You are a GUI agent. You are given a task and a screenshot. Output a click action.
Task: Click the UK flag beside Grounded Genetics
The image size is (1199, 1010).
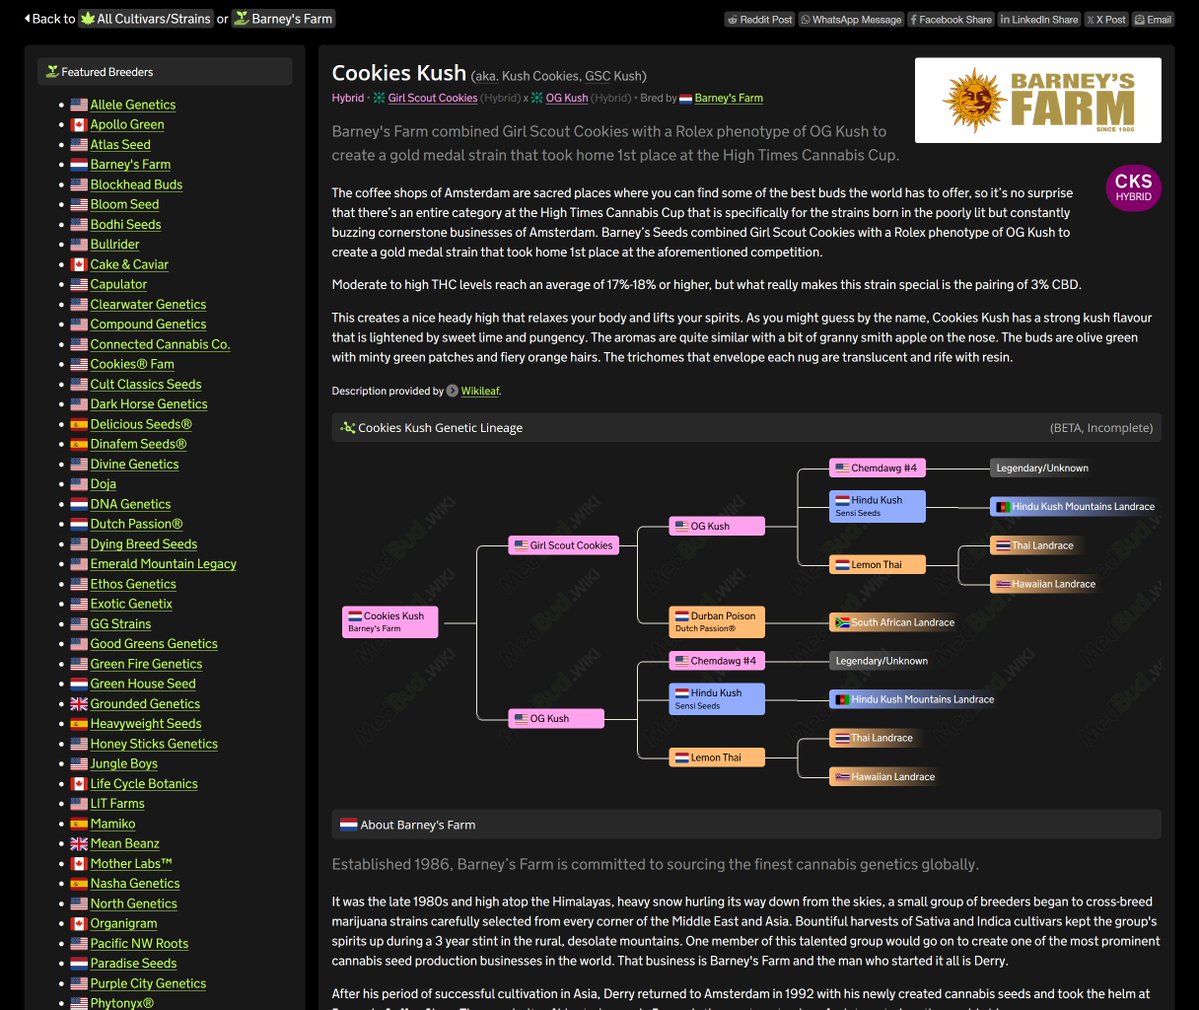[x=79, y=703]
